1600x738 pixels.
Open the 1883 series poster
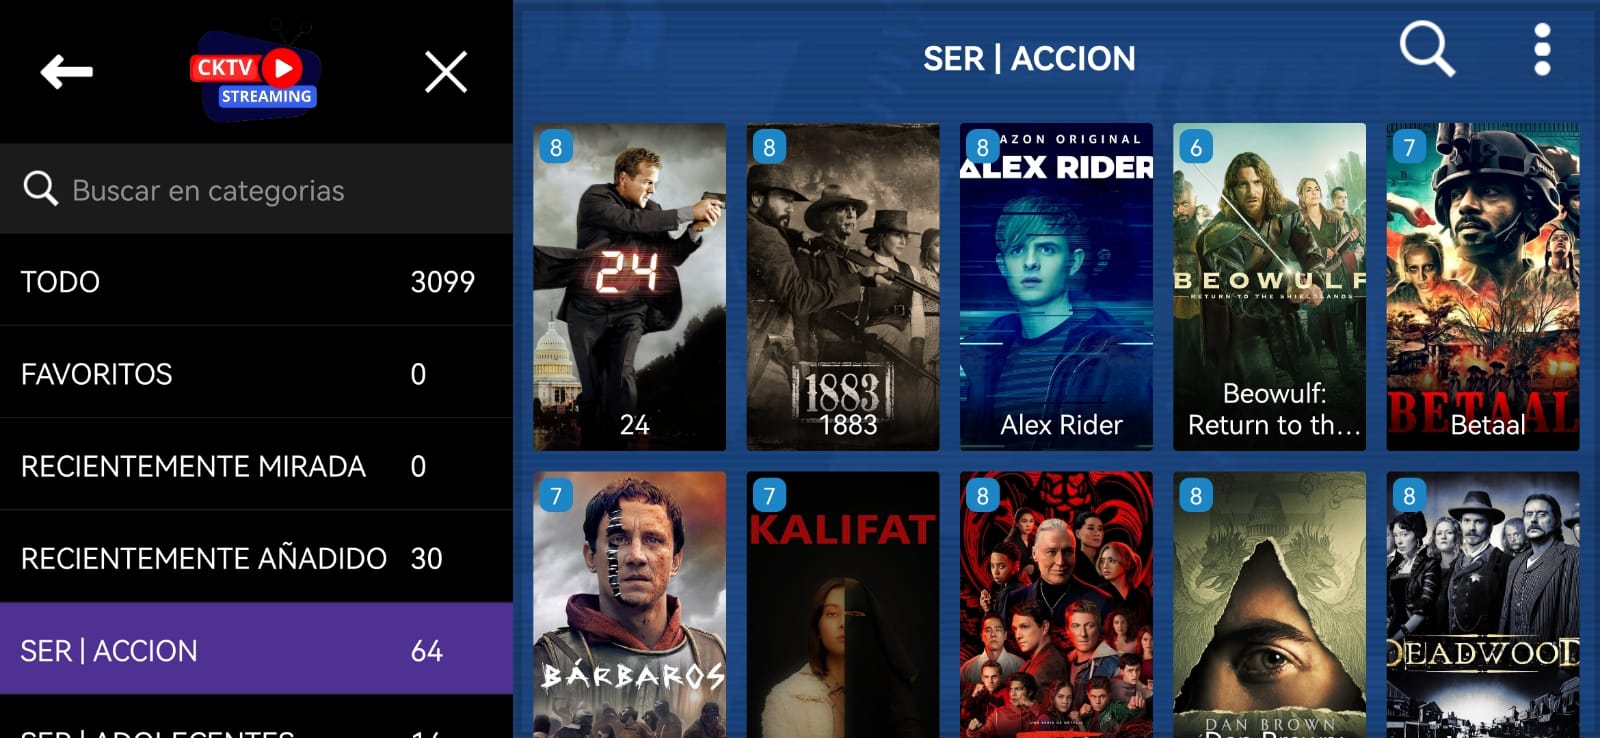click(x=843, y=287)
